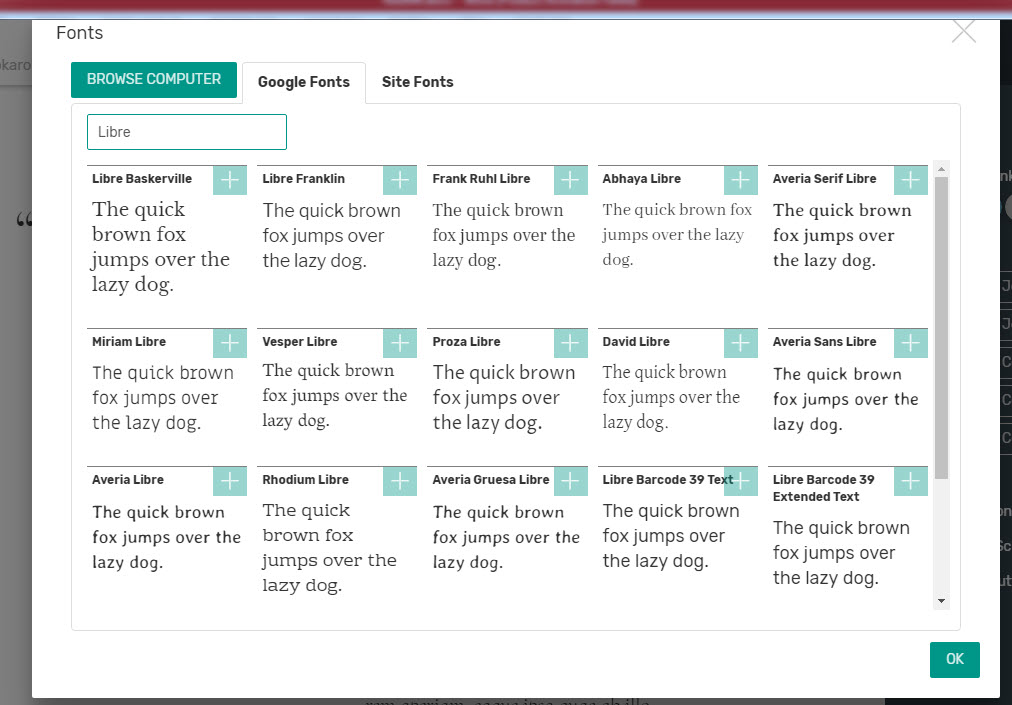Click plus icon for Vesper Libre
Viewport: 1012px width, 705px height.
coord(400,343)
